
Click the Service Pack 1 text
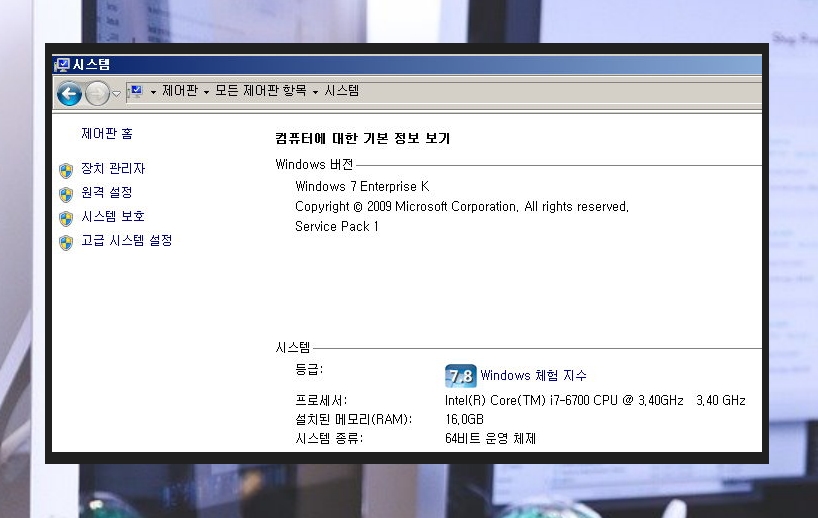click(x=337, y=226)
